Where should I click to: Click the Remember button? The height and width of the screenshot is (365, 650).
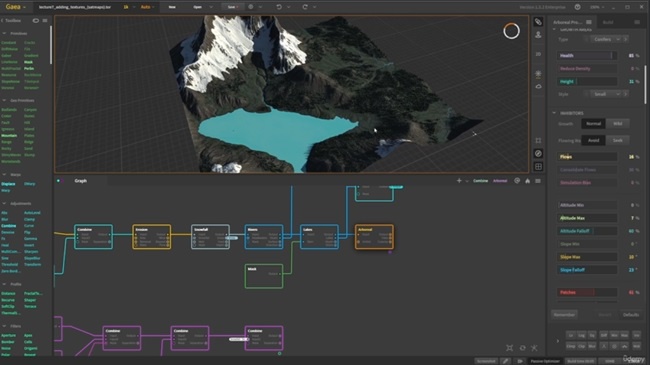pyautogui.click(x=564, y=315)
